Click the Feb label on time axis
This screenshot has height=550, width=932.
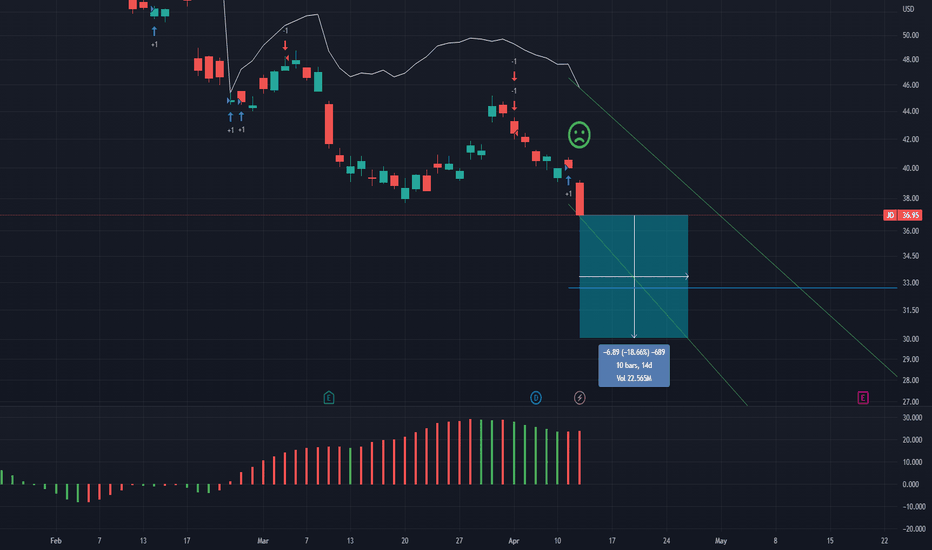click(56, 541)
